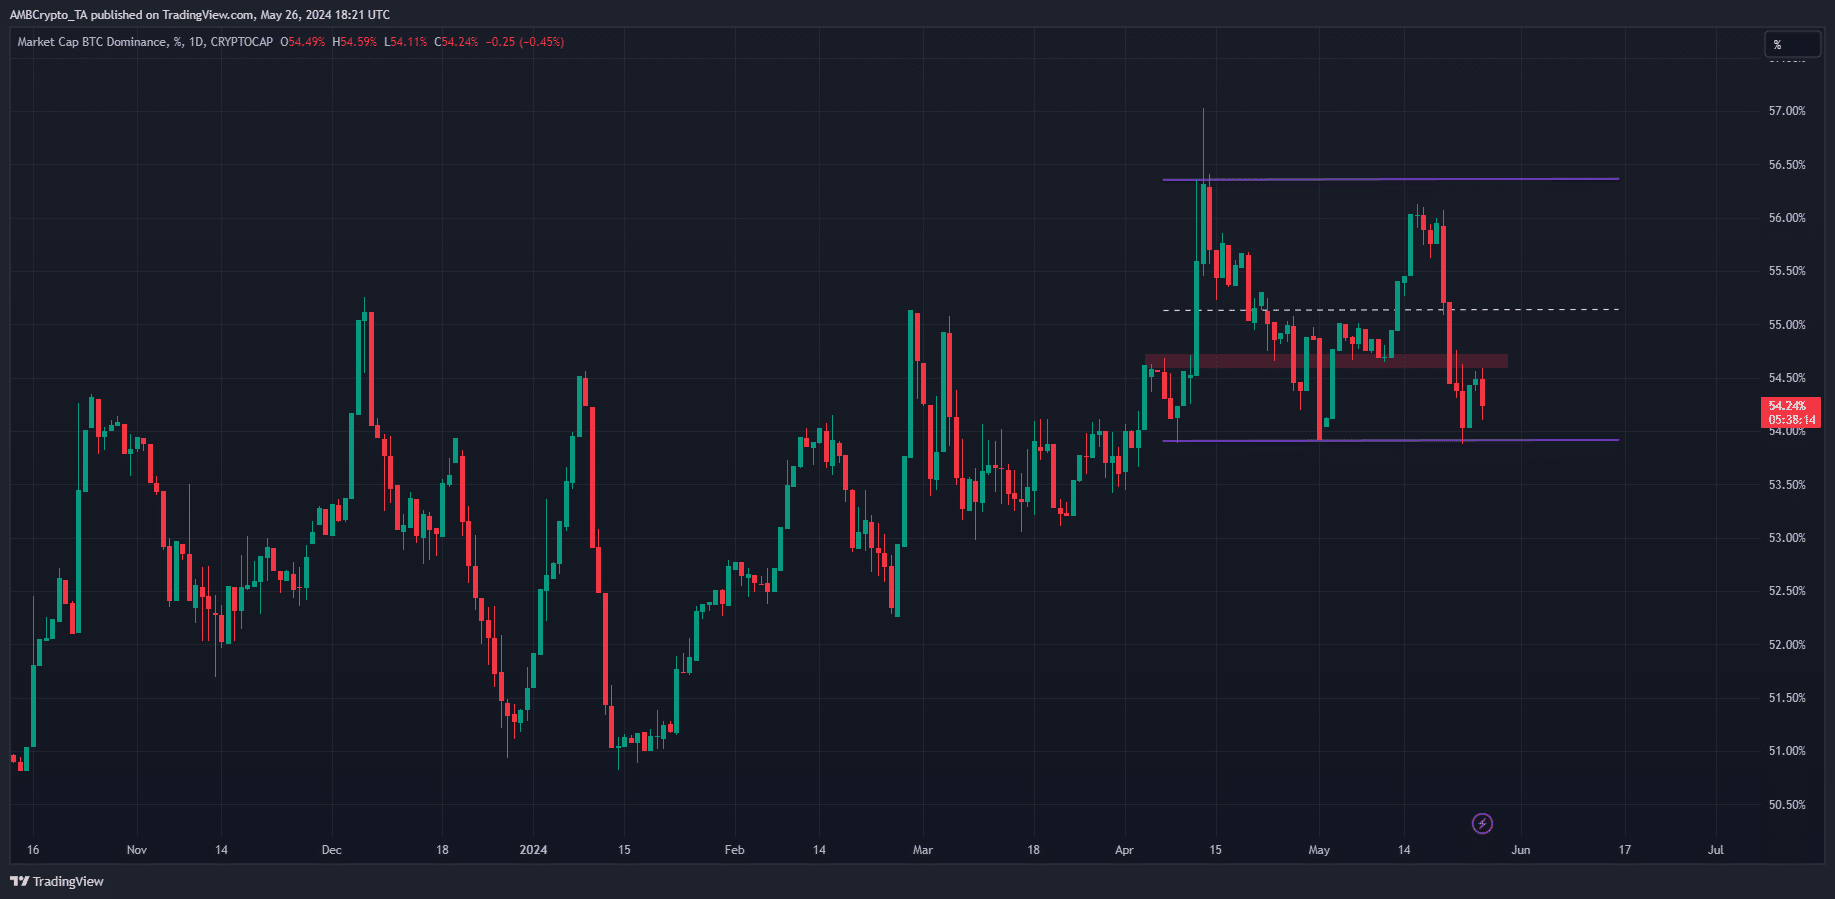The image size is (1835, 899).
Task: Select the red shaded resistance zone rectangle
Action: click(x=1326, y=361)
